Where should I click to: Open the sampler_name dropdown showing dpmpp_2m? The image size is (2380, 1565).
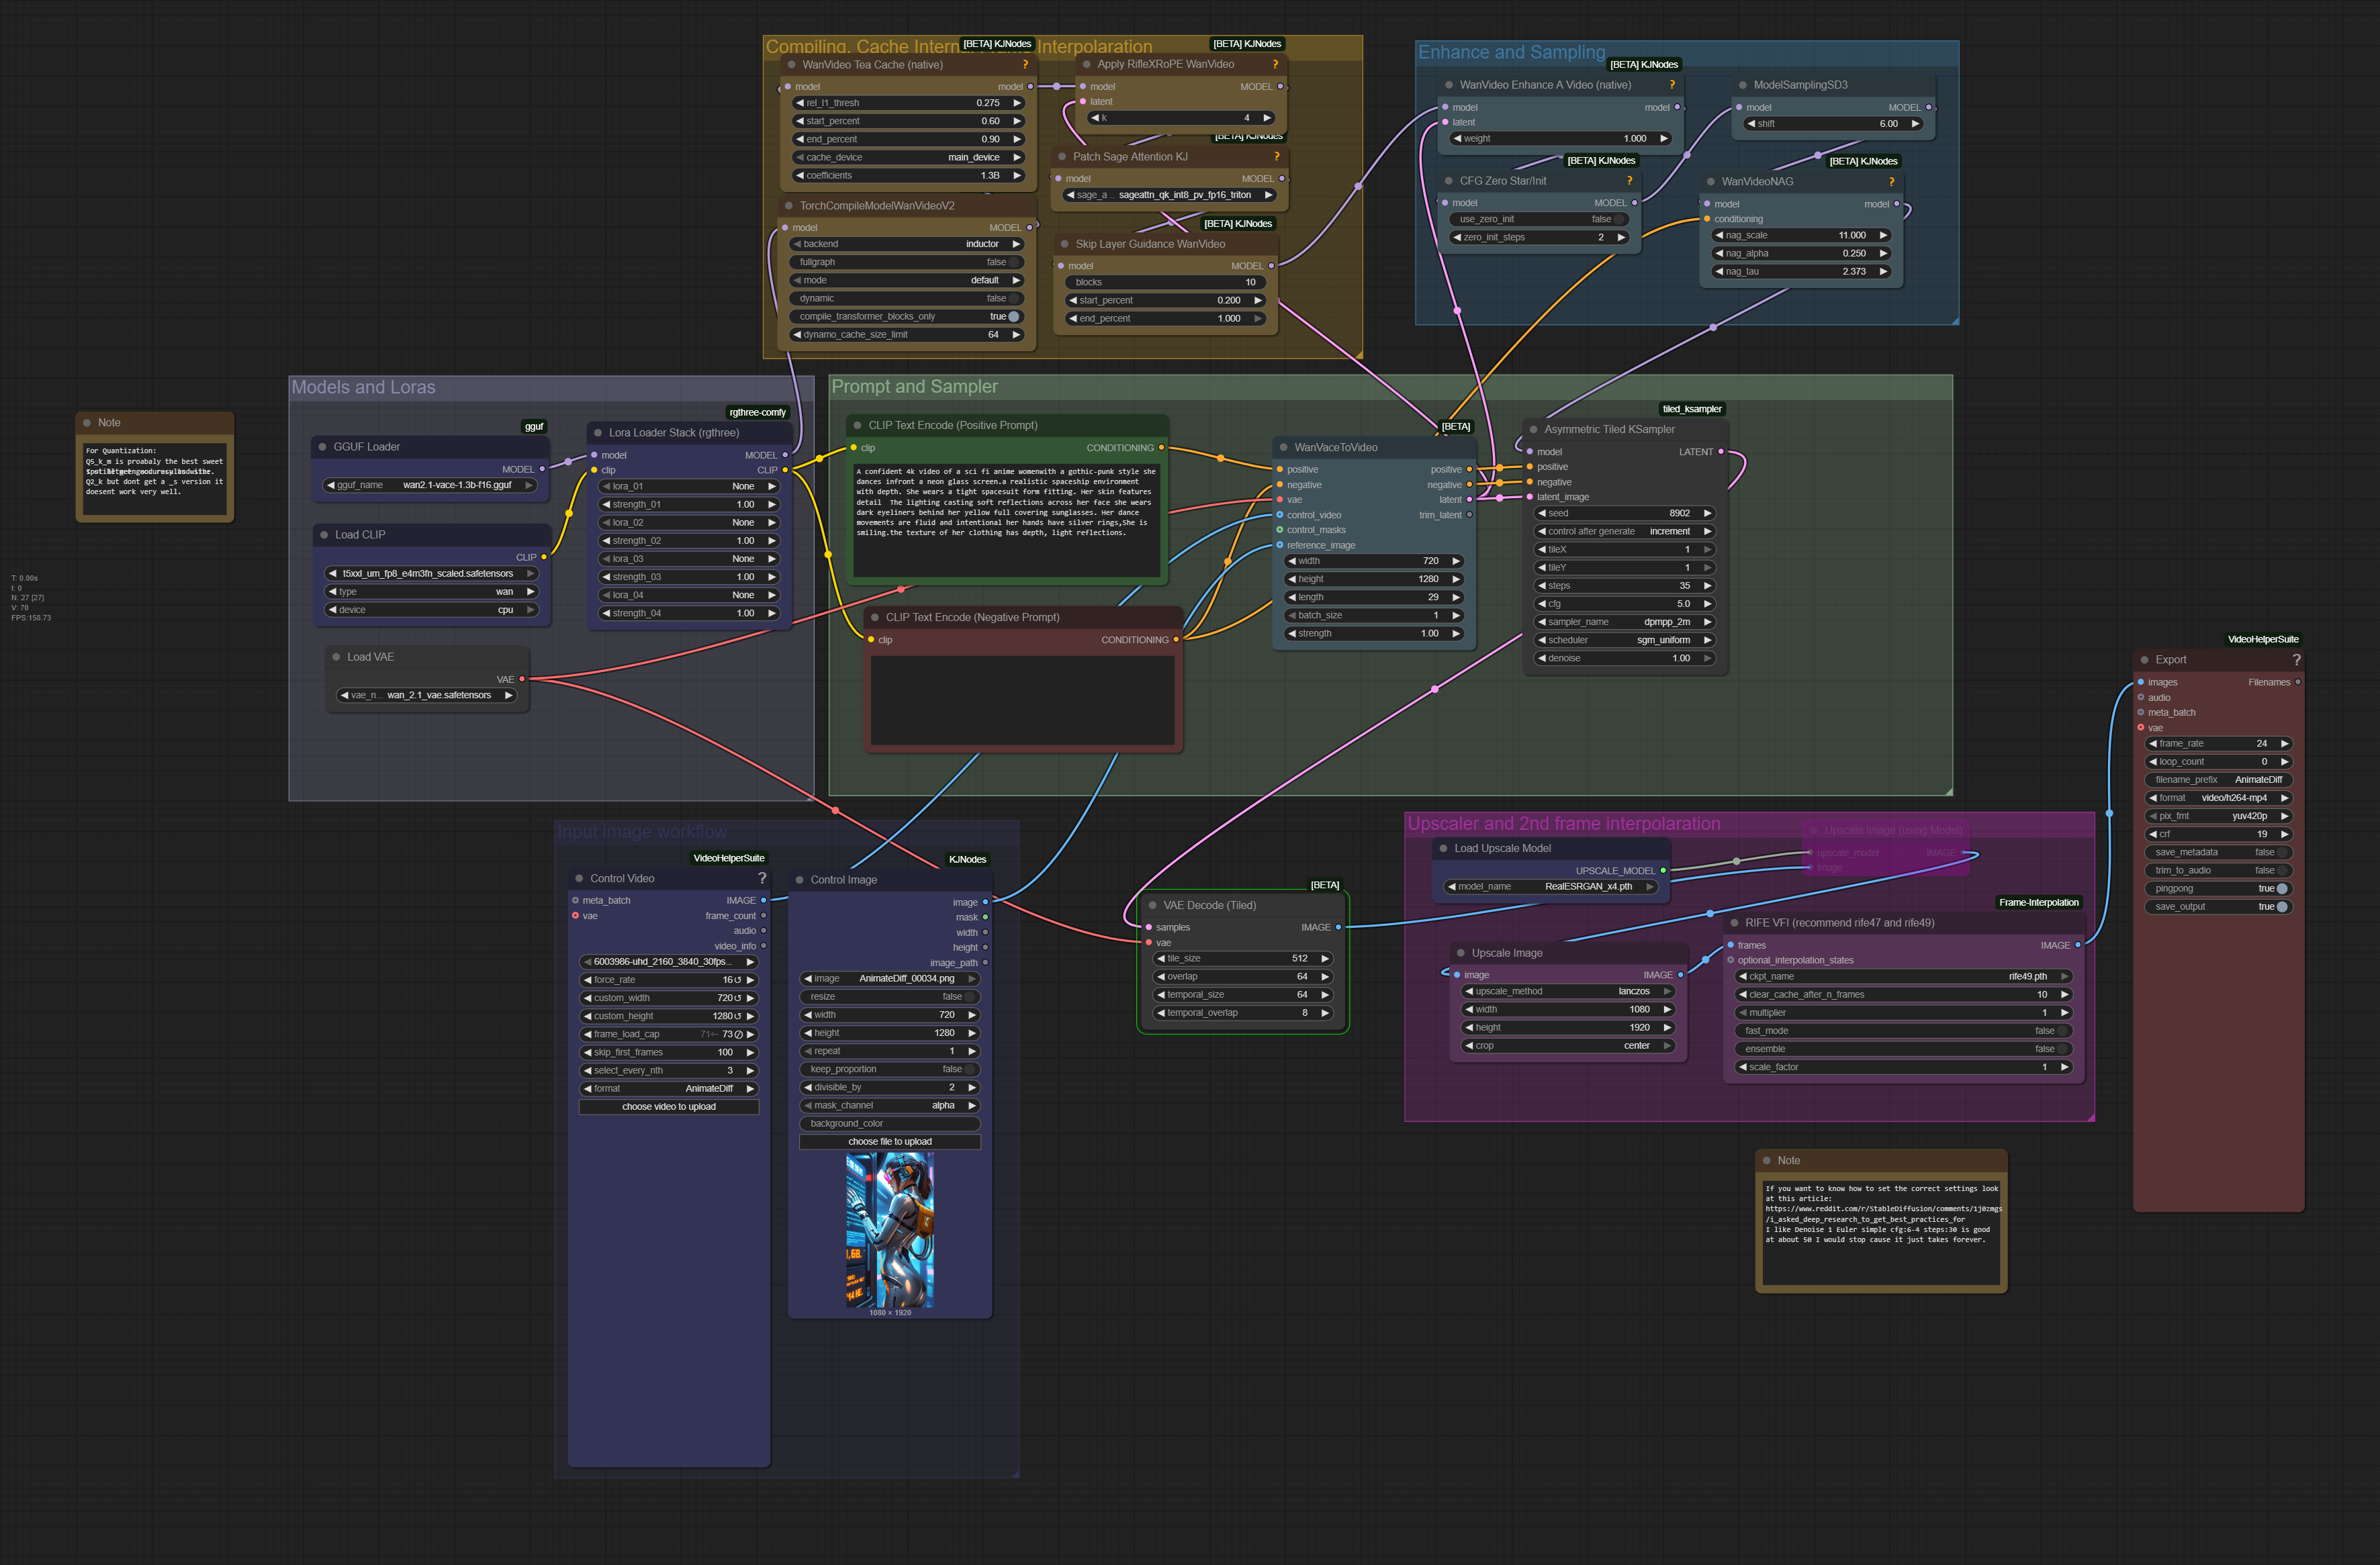point(1624,622)
